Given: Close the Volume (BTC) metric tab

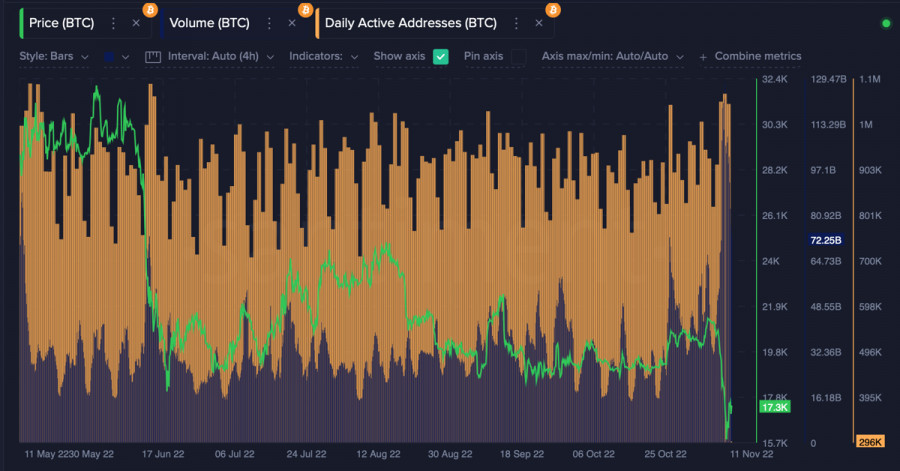Looking at the screenshot, I should (x=292, y=23).
